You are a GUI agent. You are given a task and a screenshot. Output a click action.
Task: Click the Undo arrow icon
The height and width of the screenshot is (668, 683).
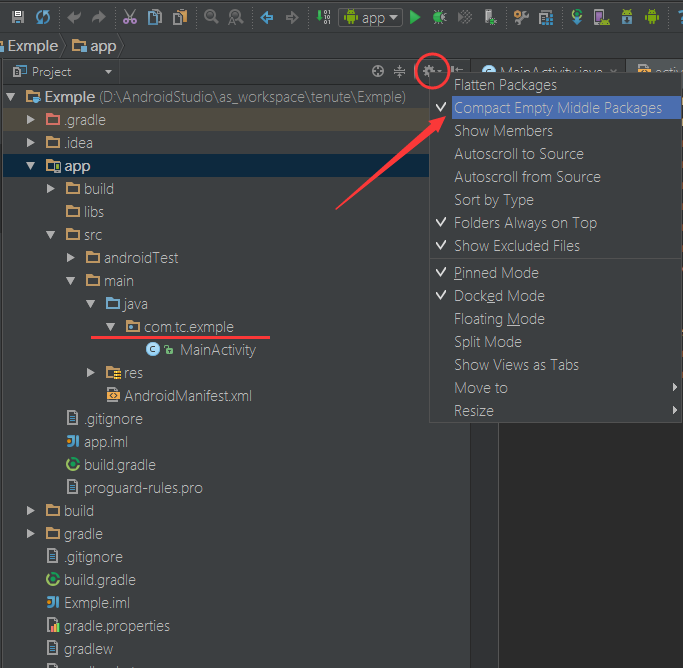[74, 17]
